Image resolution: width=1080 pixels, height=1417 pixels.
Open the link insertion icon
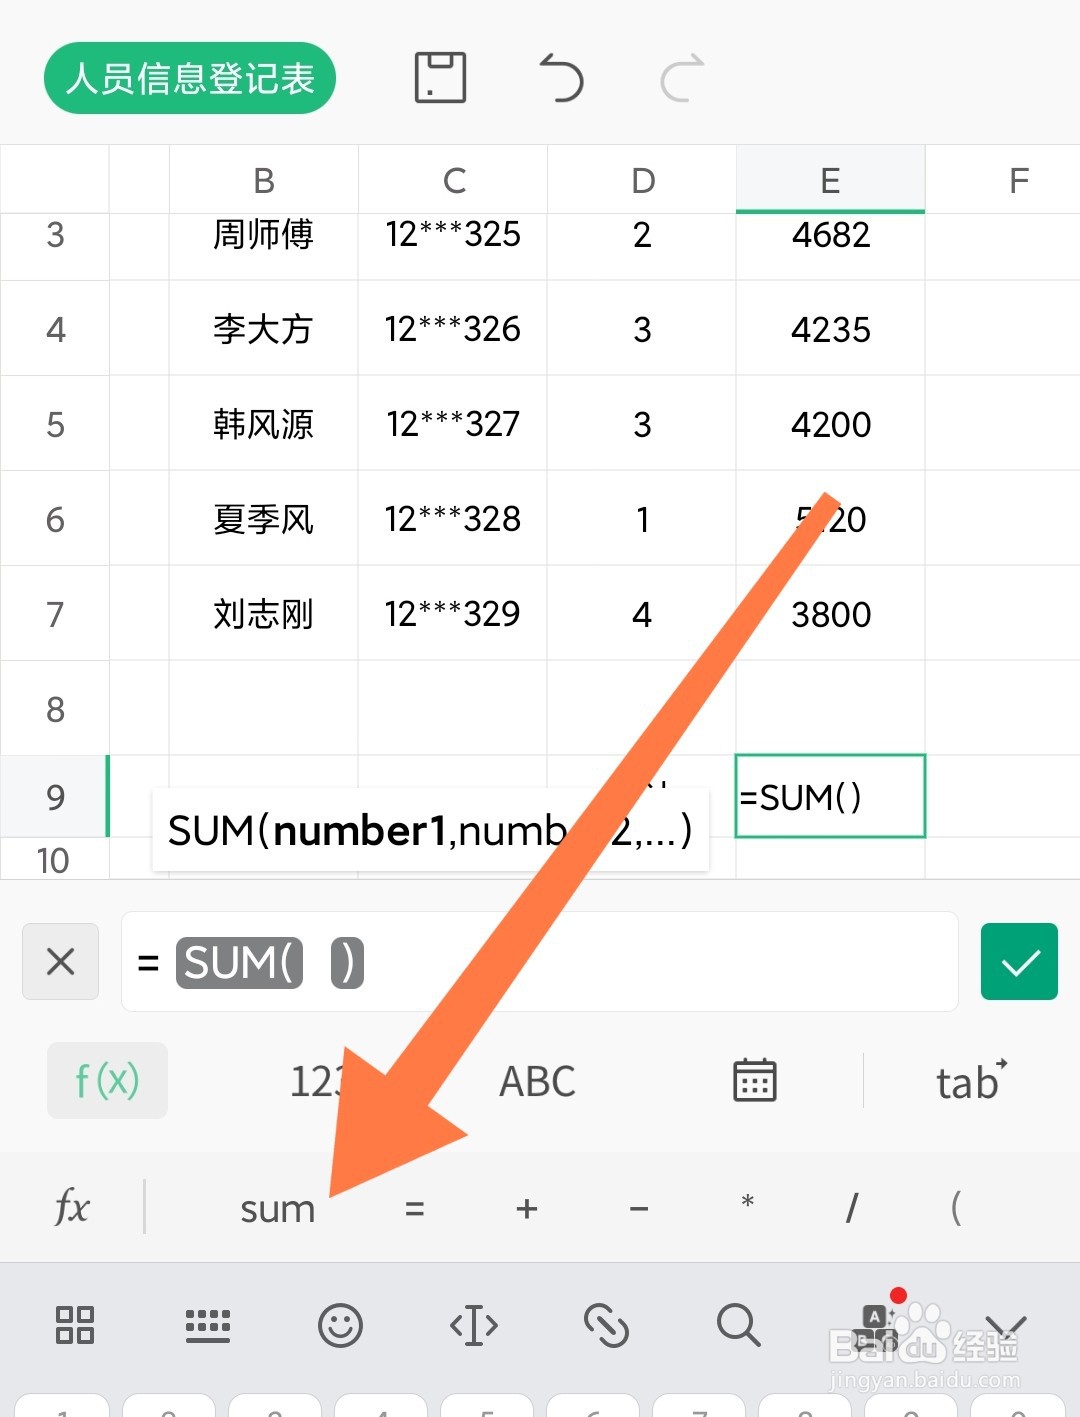(607, 1327)
